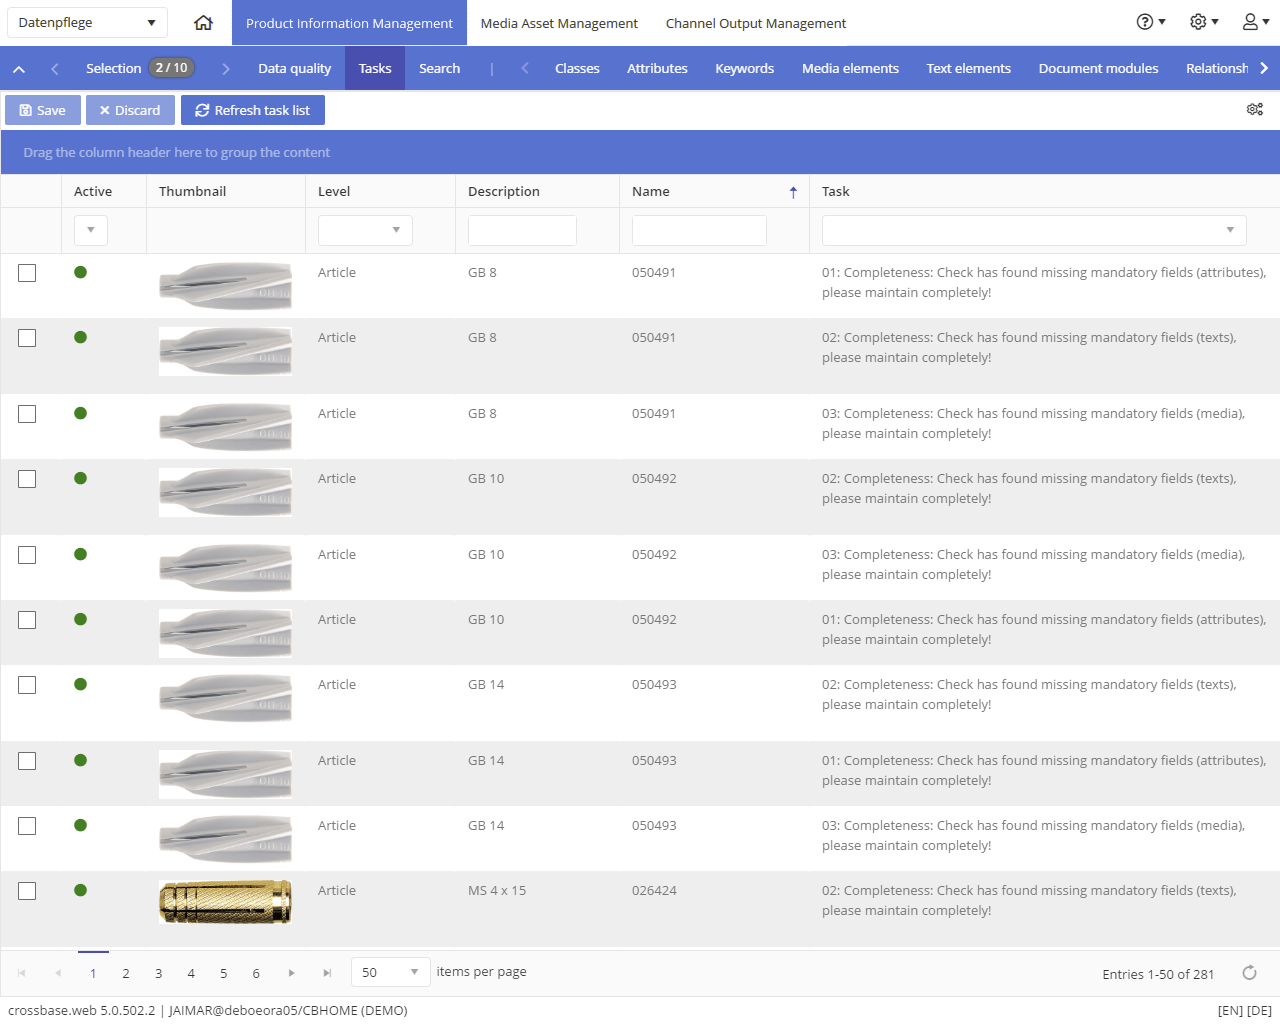Switch to Media Asset Management
Image resolution: width=1280 pixels, height=1024 pixels.
click(559, 23)
